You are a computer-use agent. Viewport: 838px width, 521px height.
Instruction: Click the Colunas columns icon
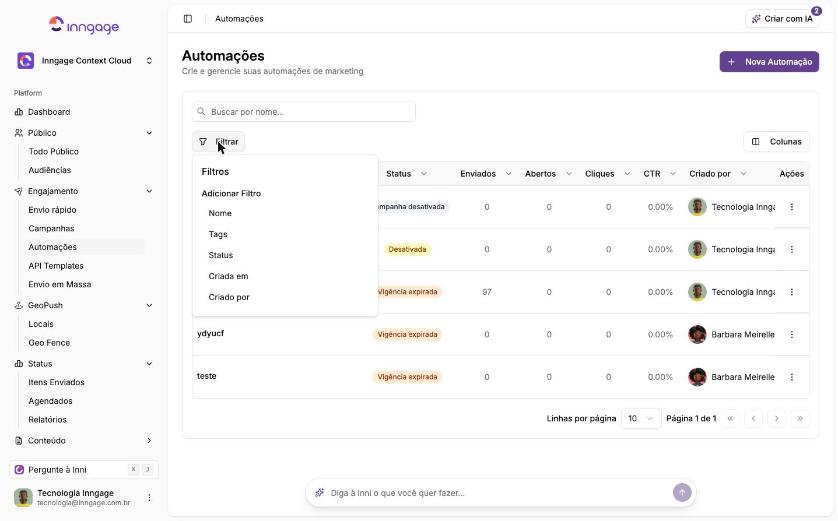[x=756, y=142]
